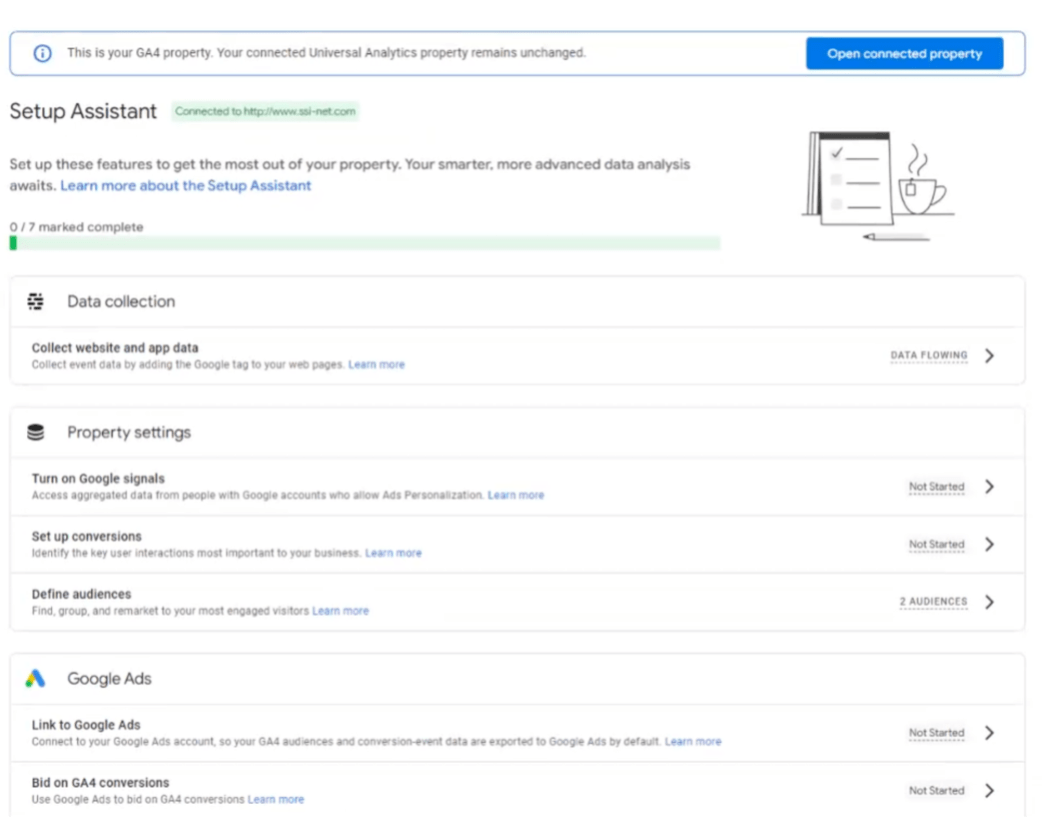The image size is (1045, 821).
Task: Open Learn more link for Set up conversions
Action: [x=393, y=554]
